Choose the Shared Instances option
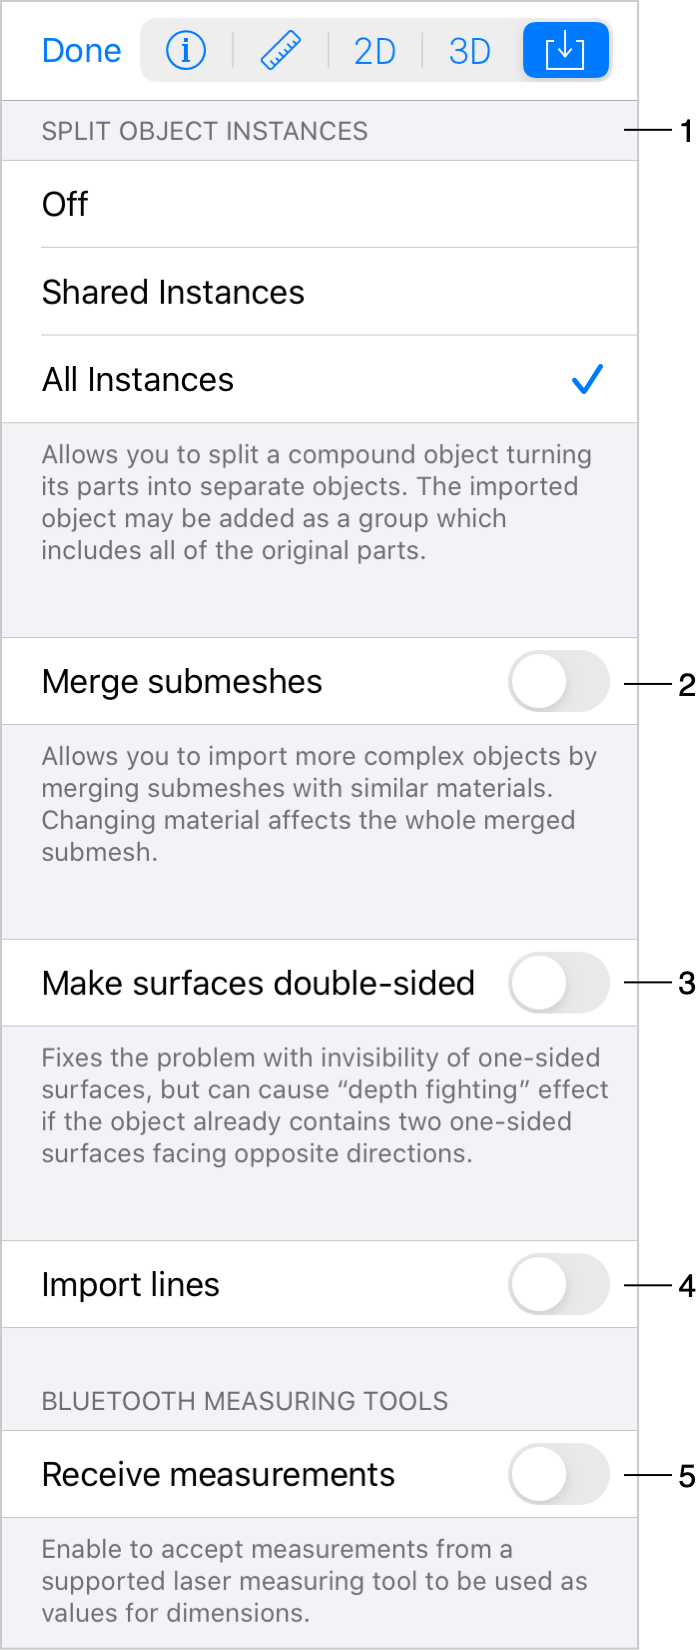The height and width of the screenshot is (1650, 696). point(173,293)
